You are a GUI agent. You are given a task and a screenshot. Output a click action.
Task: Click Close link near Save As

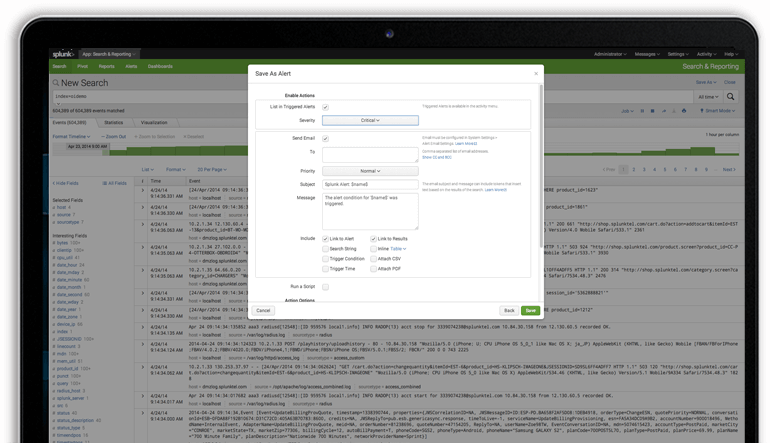[730, 83]
